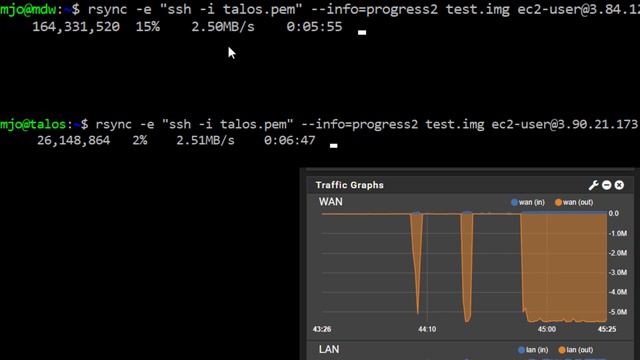Click the 45:25 time axis label

[607, 329]
